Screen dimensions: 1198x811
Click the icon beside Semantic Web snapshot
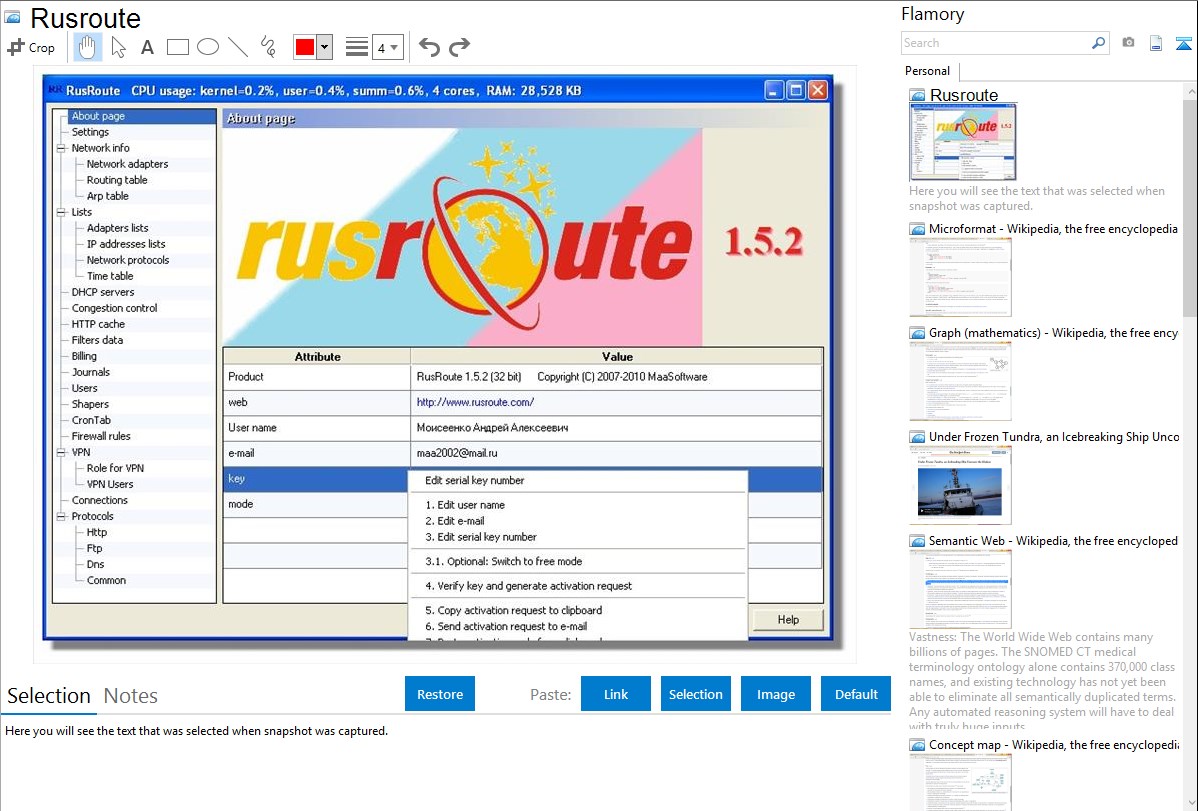pyautogui.click(x=917, y=541)
